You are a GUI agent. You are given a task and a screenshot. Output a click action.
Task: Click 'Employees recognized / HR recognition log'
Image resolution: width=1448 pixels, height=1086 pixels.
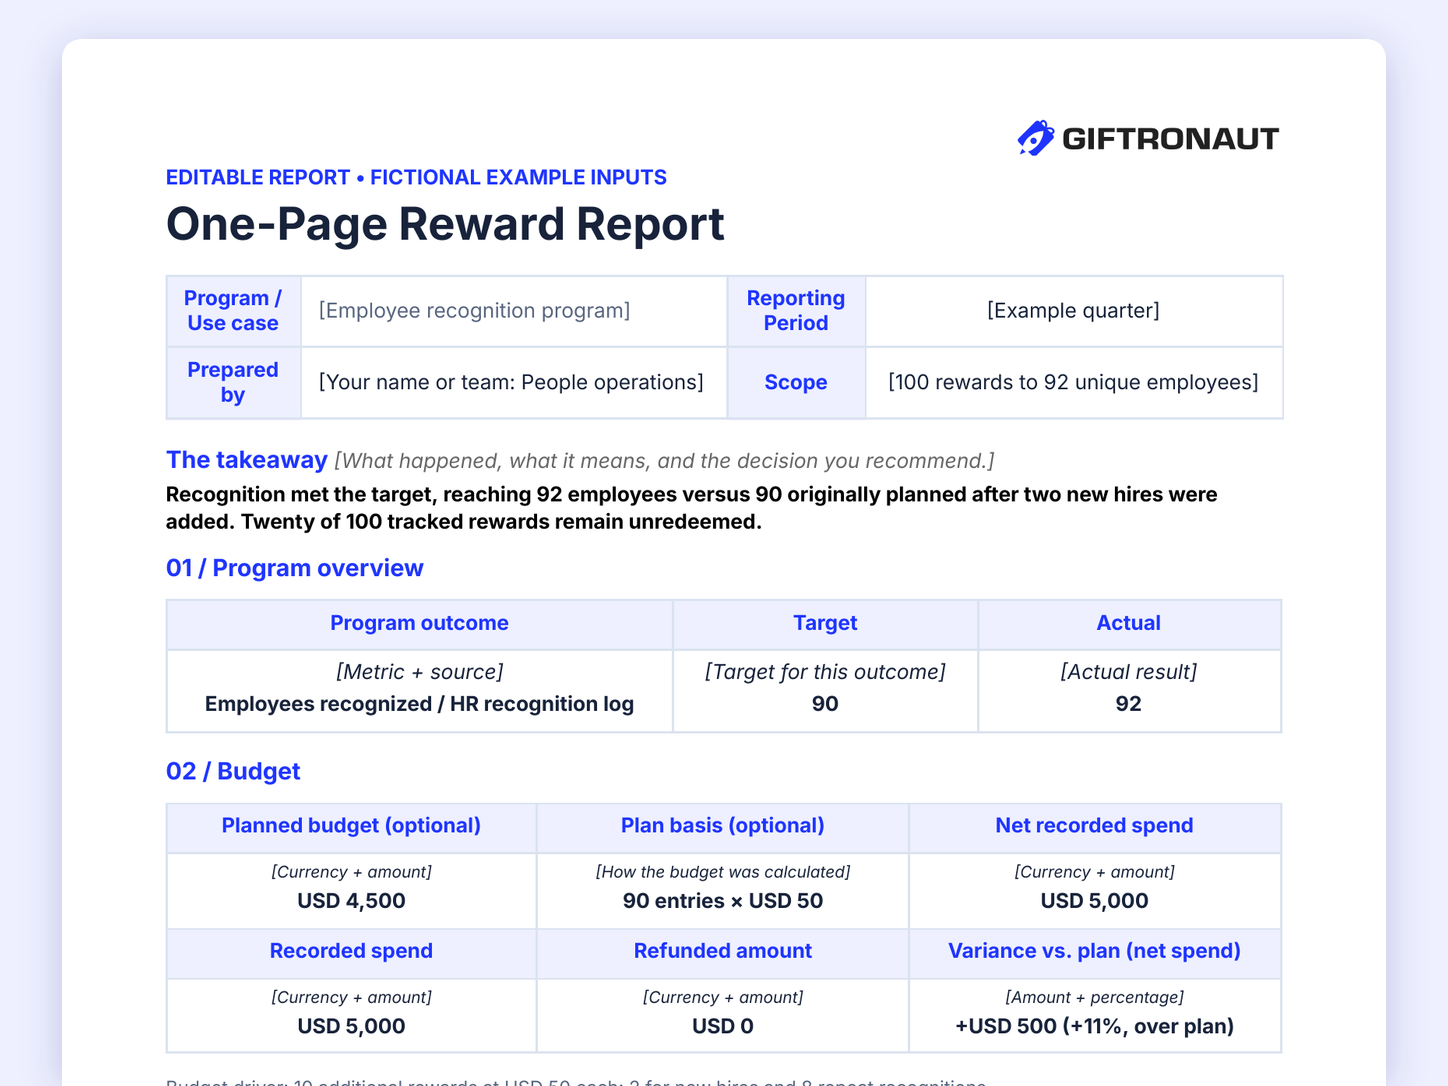(419, 704)
